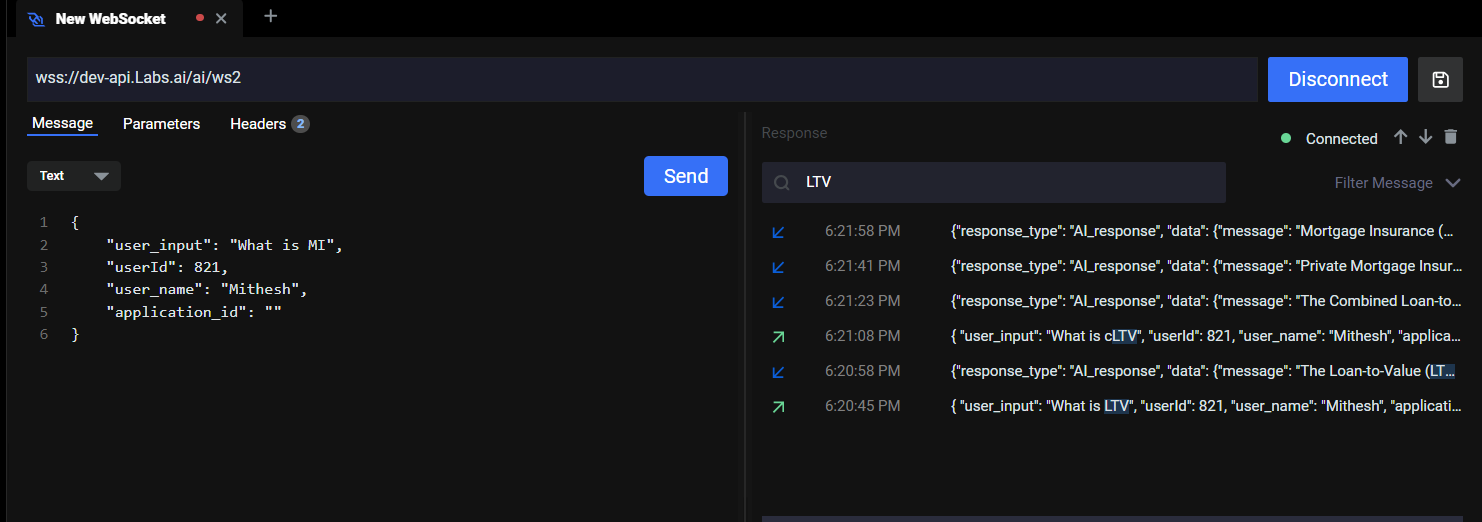Switch to the Parameters tab
Image resolution: width=1482 pixels, height=522 pixels.
[161, 124]
